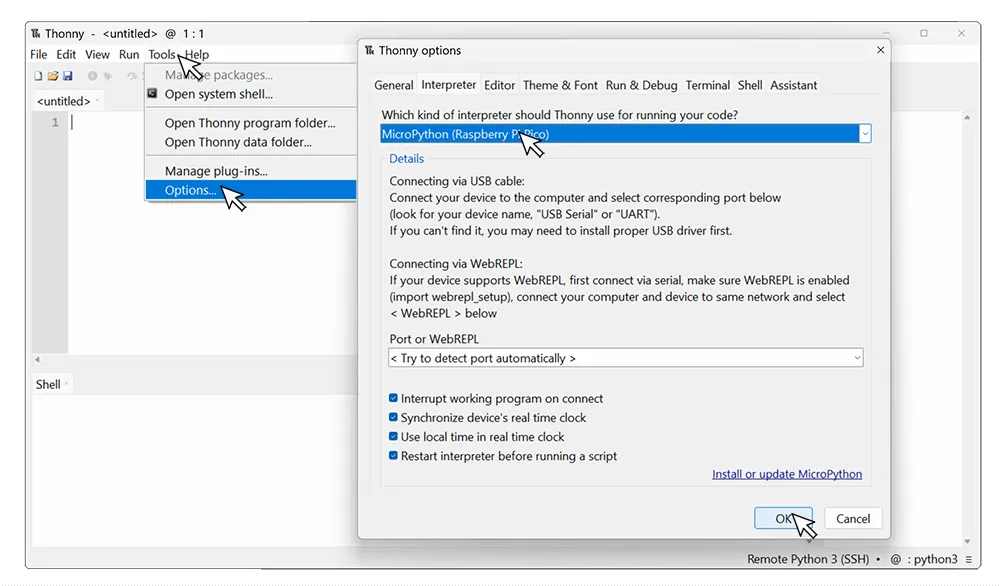This screenshot has width=1000, height=586.
Task: Toggle Synchronize device's real time clock
Action: click(x=394, y=418)
